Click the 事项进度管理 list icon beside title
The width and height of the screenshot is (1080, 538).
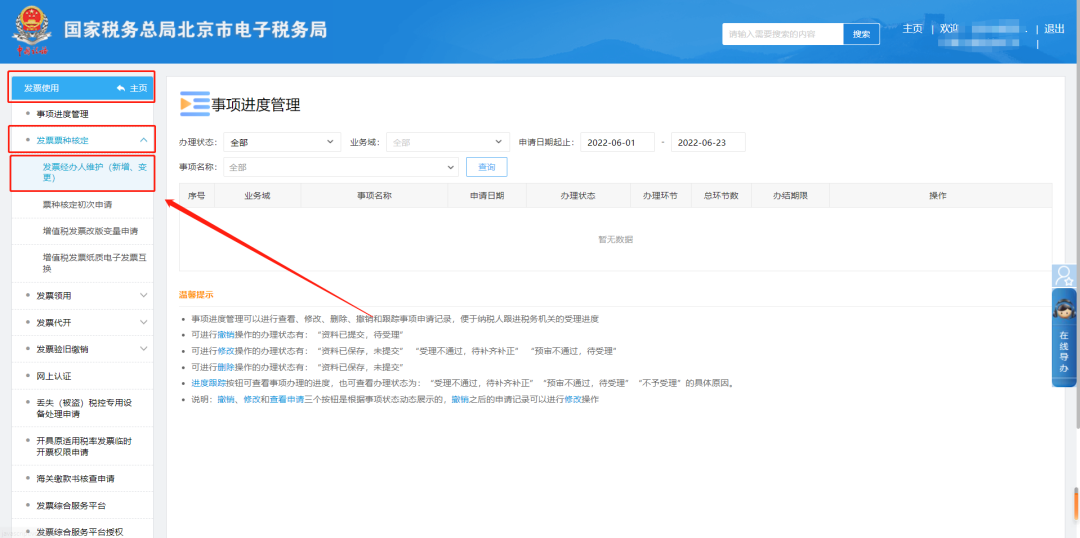(x=194, y=103)
